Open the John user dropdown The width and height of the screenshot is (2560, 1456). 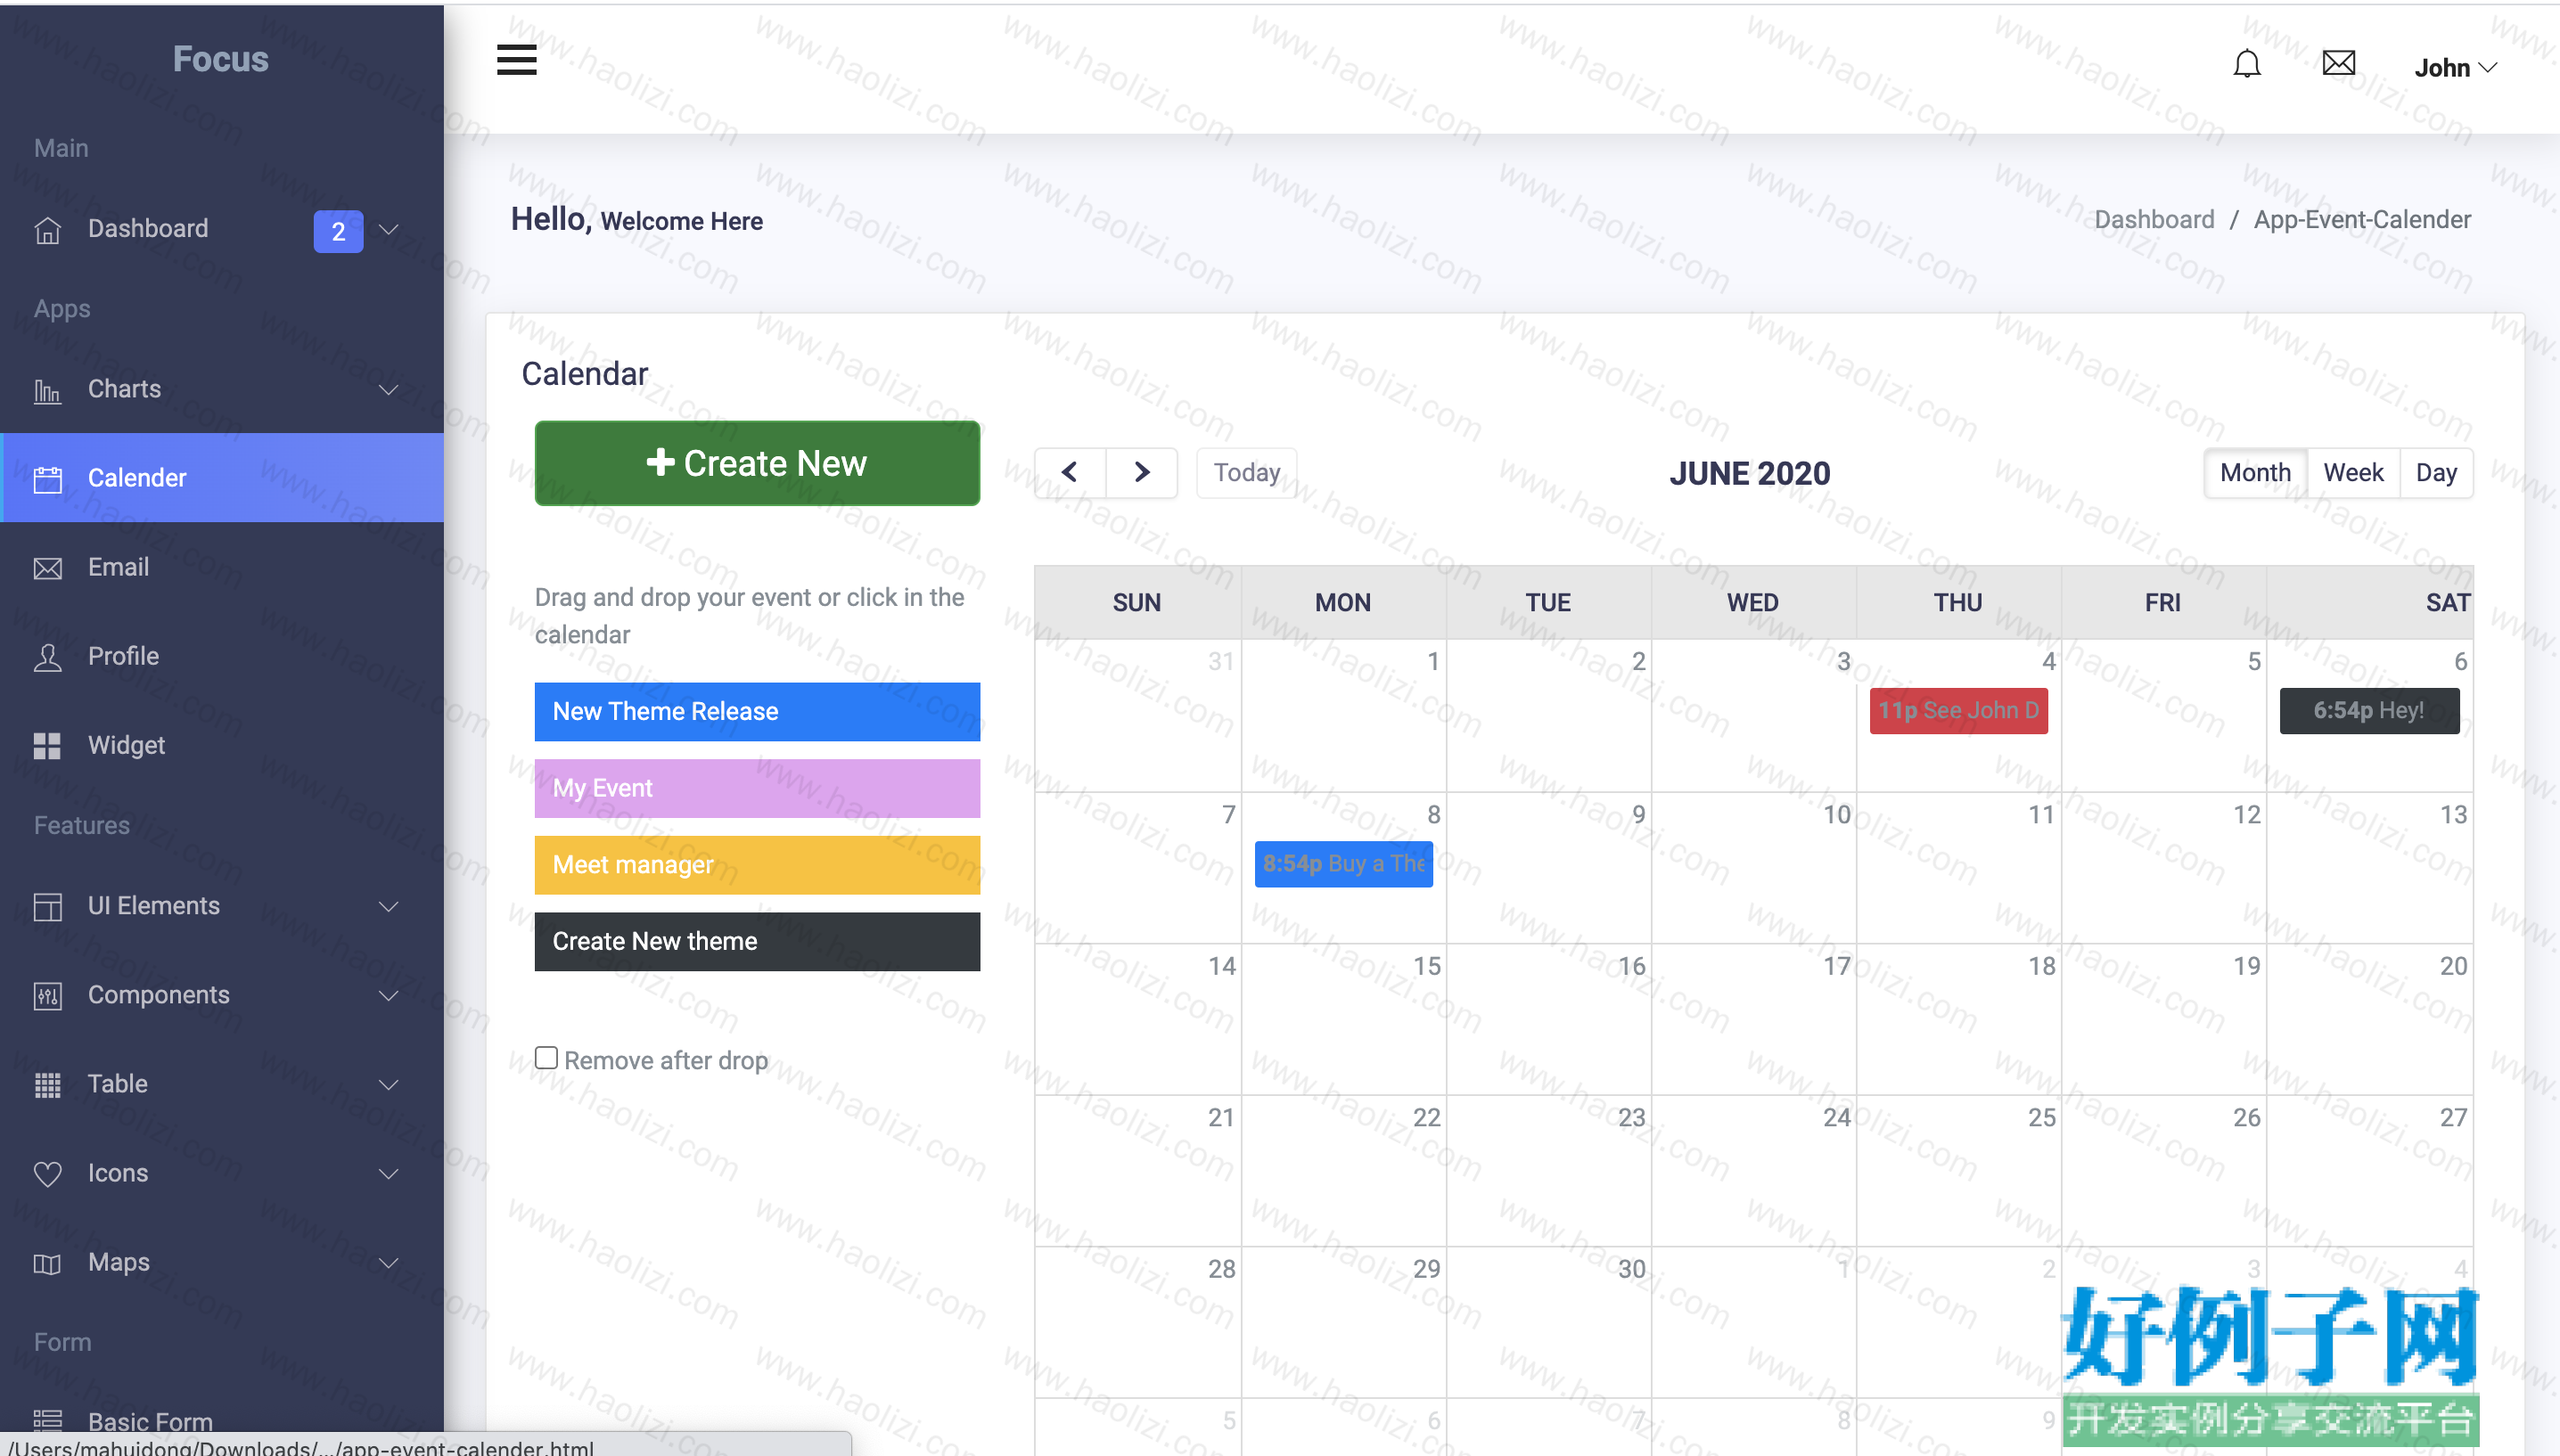tap(2455, 68)
